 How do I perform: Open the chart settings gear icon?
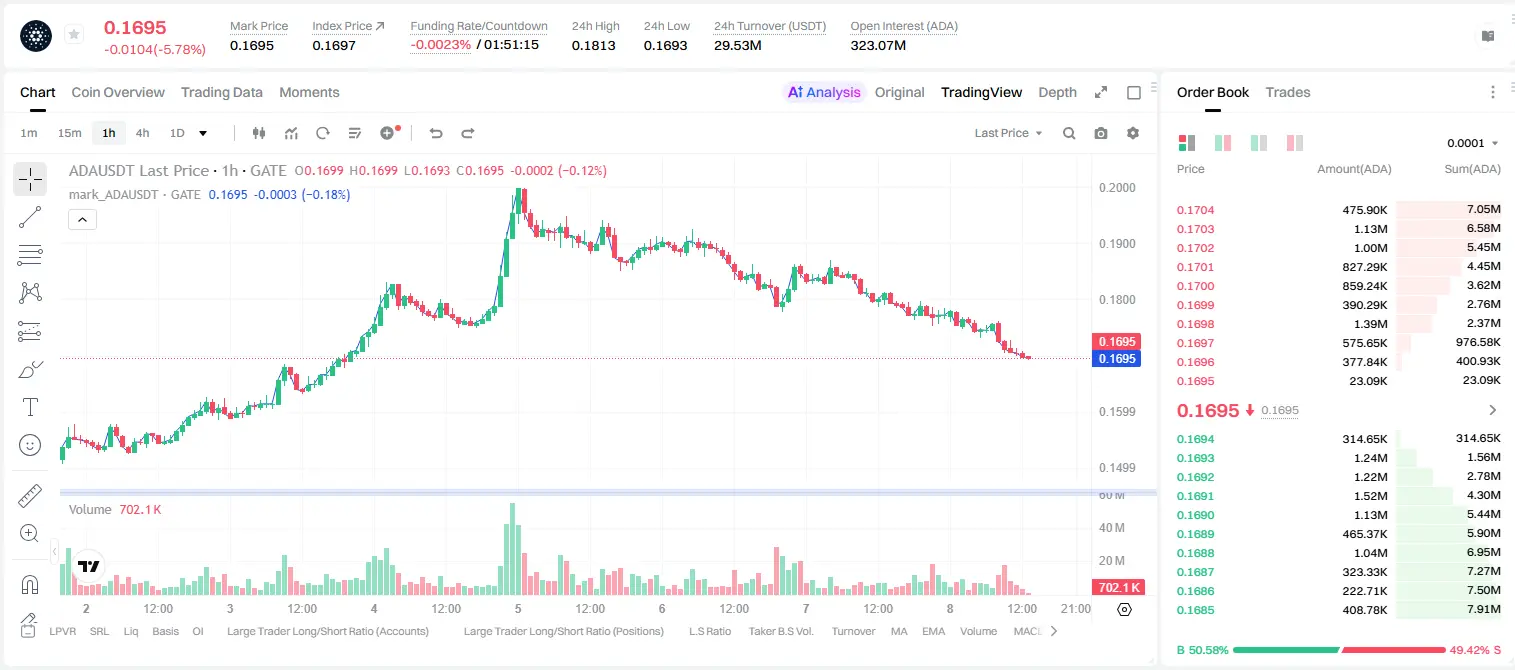(1133, 133)
